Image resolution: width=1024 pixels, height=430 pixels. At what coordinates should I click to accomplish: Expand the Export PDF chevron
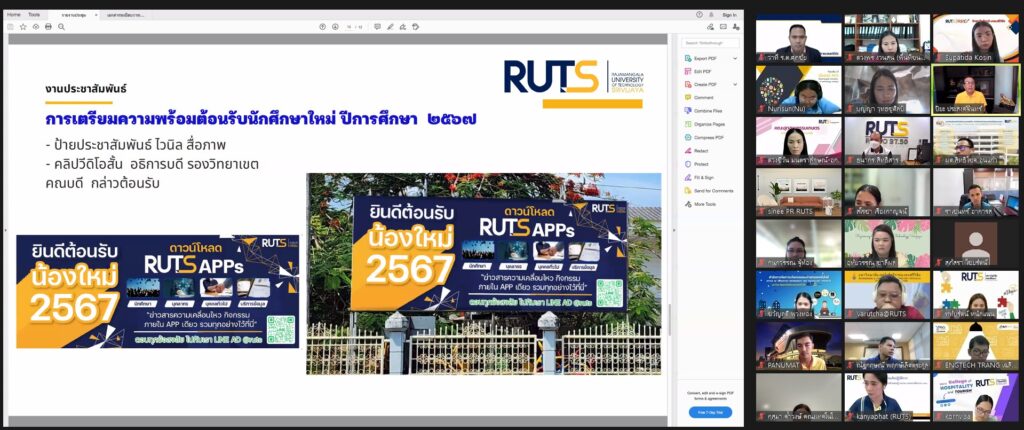click(735, 58)
